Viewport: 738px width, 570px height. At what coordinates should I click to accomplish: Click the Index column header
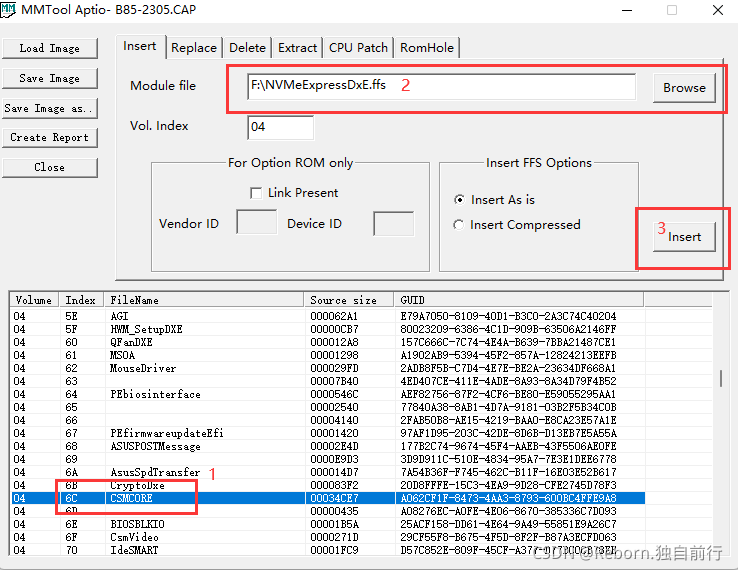point(82,300)
